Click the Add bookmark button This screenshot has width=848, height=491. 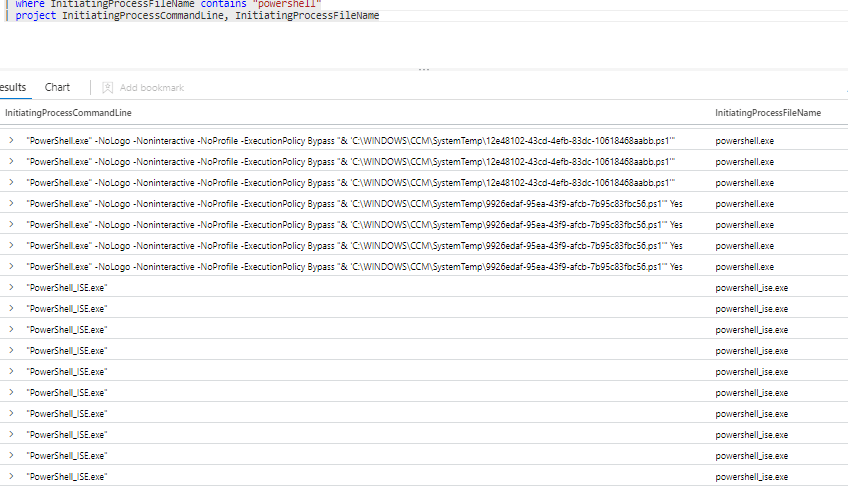tap(143, 88)
